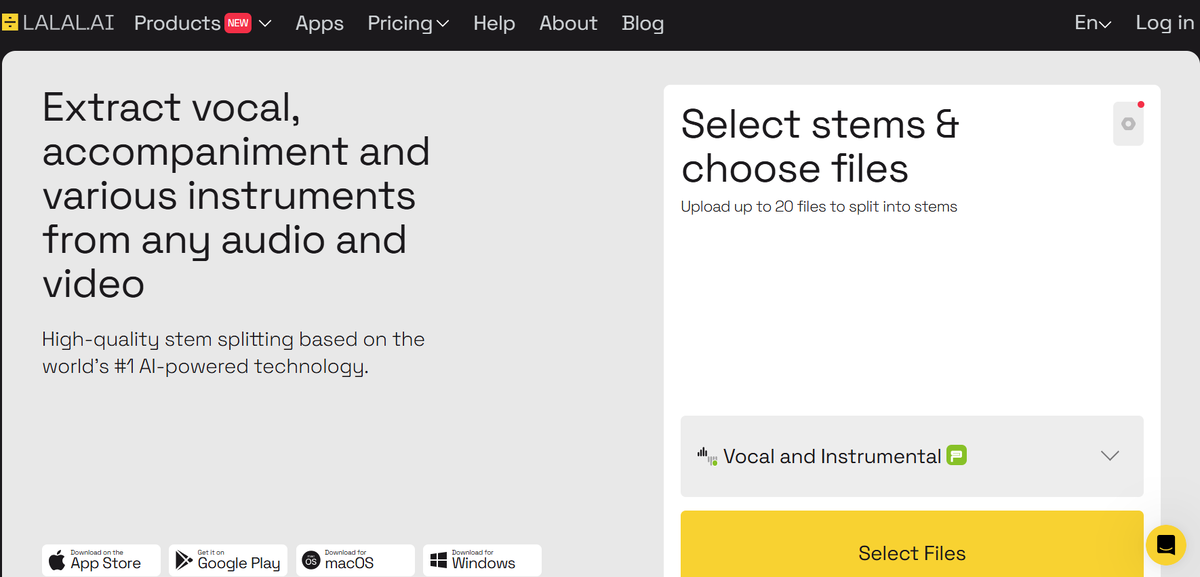Change the language from En
The width and height of the screenshot is (1200, 577).
tap(1093, 23)
